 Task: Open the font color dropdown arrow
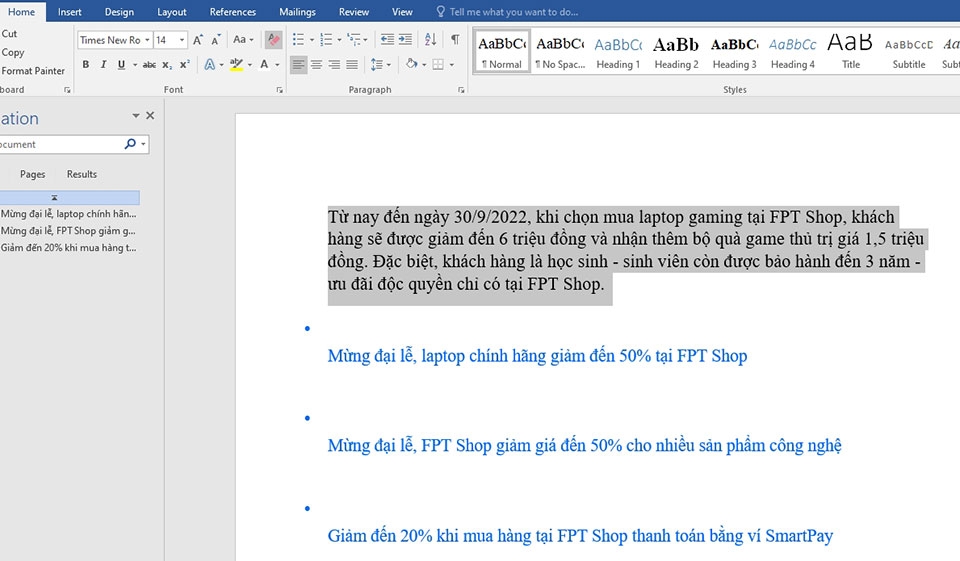click(x=277, y=64)
